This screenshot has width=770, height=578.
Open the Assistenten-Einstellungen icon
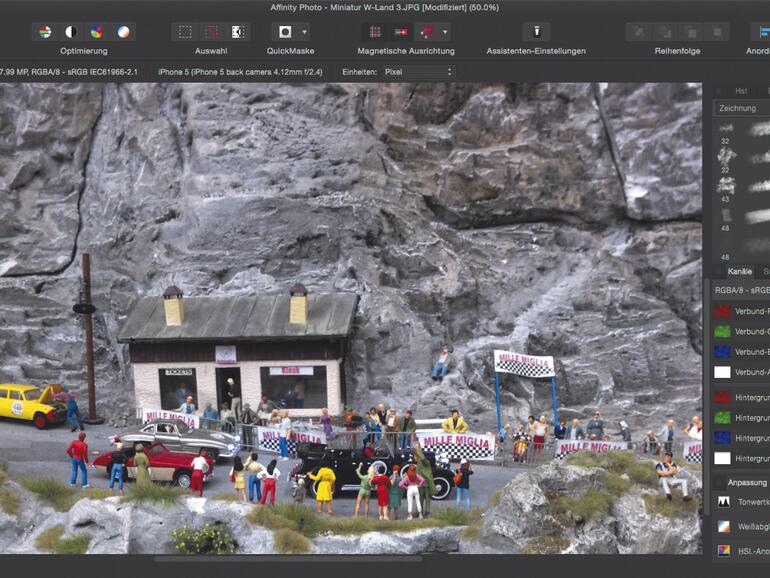[536, 32]
